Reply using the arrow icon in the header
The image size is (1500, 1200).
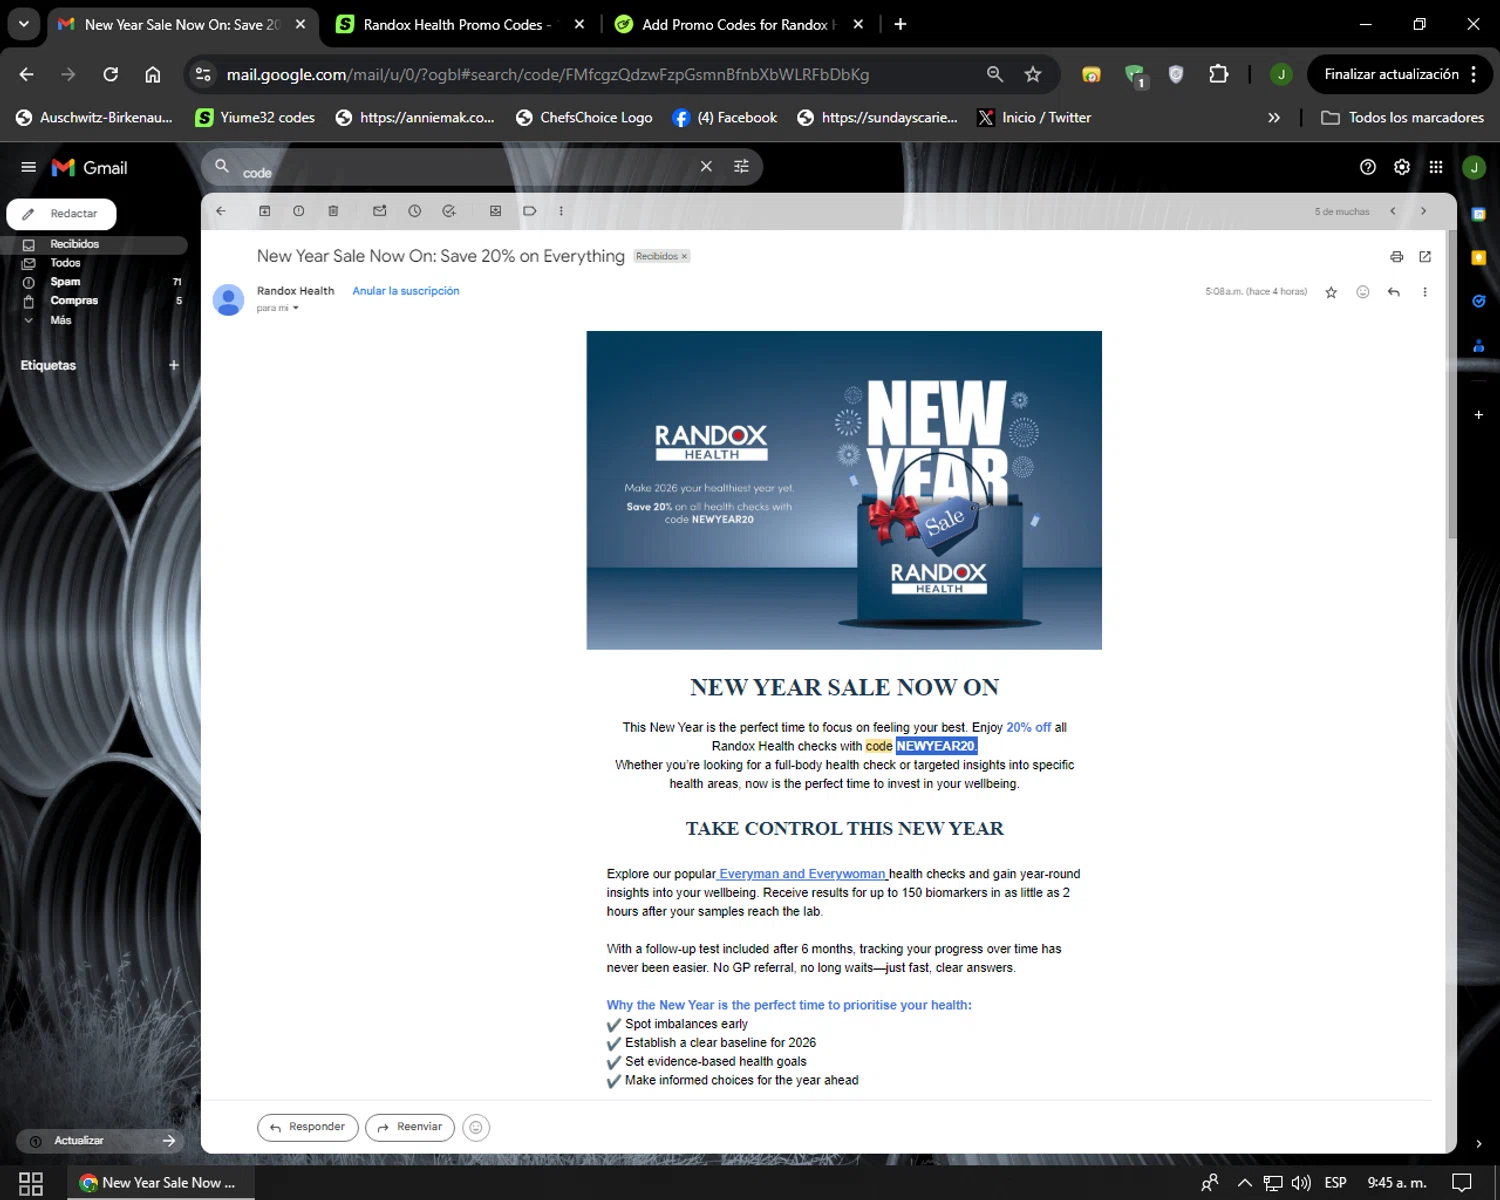click(1394, 292)
